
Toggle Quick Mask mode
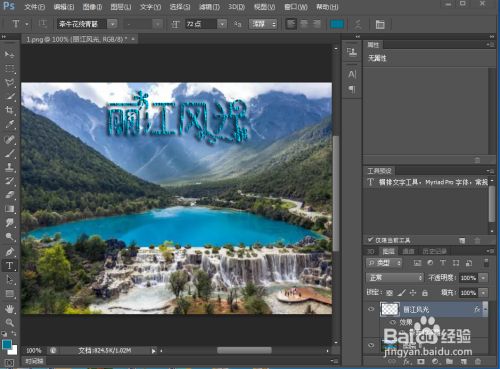[x=9, y=362]
